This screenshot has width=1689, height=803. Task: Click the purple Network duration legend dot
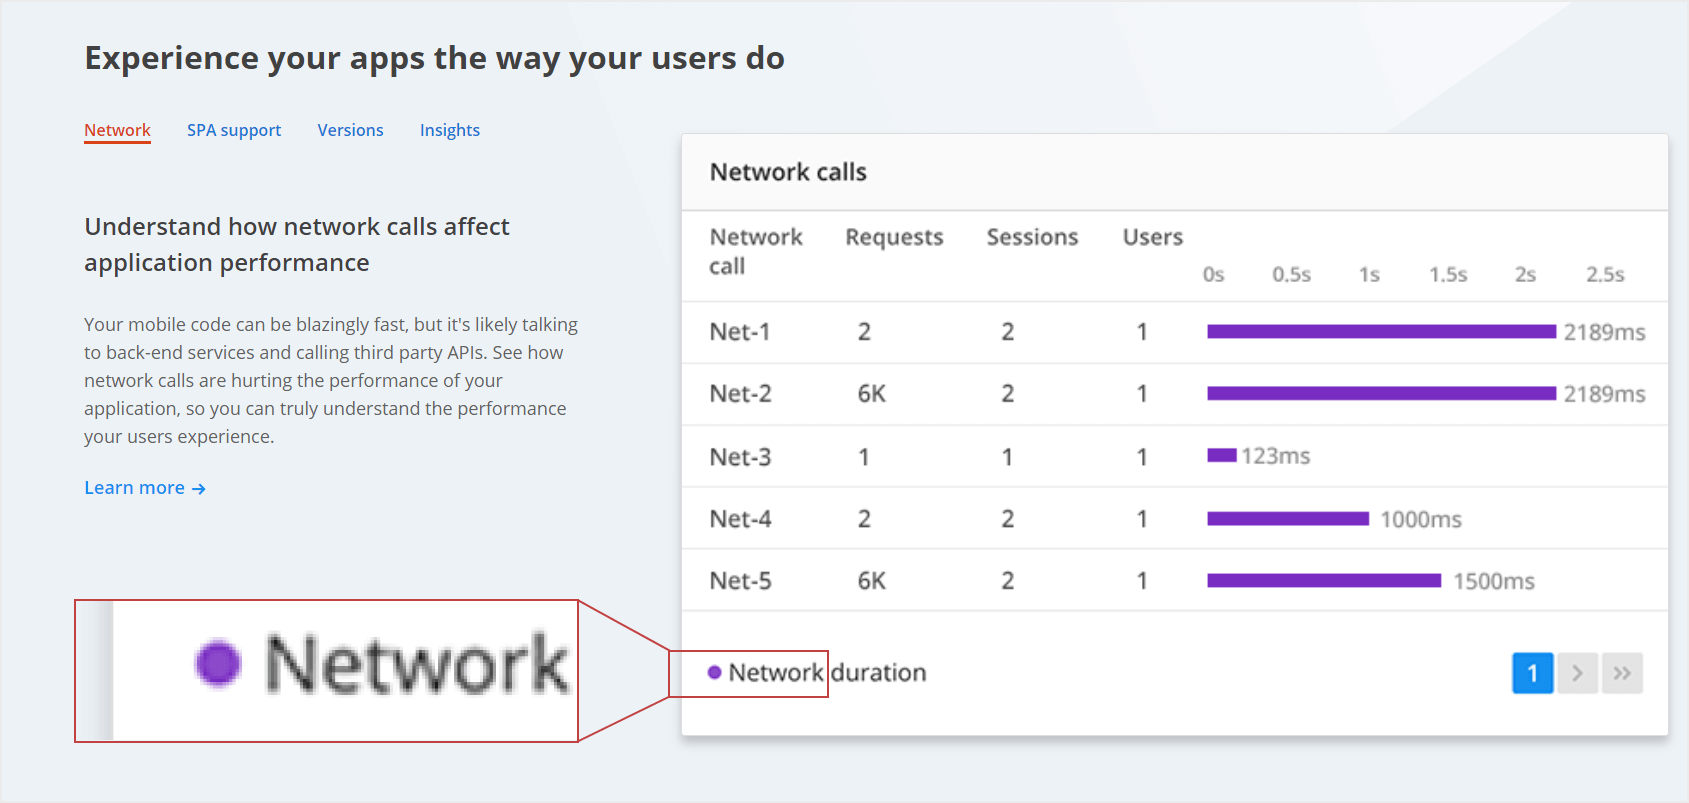click(714, 673)
